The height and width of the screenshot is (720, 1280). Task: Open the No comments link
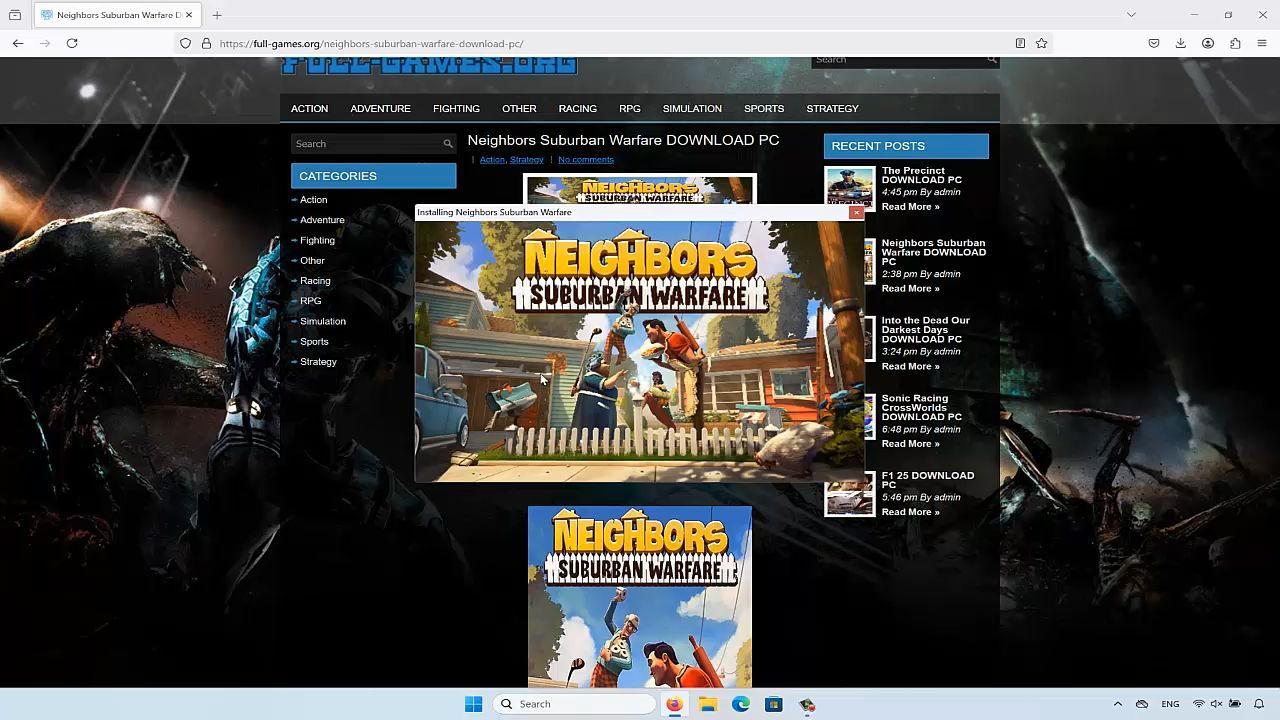tap(586, 160)
